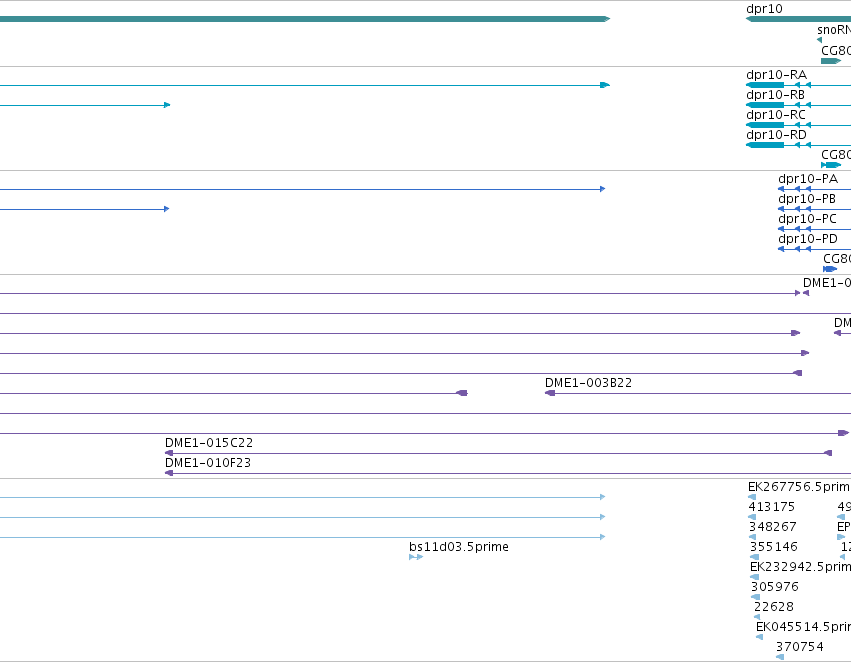Click the dpr10-RD transcript label
851x662 pixels.
click(x=776, y=135)
